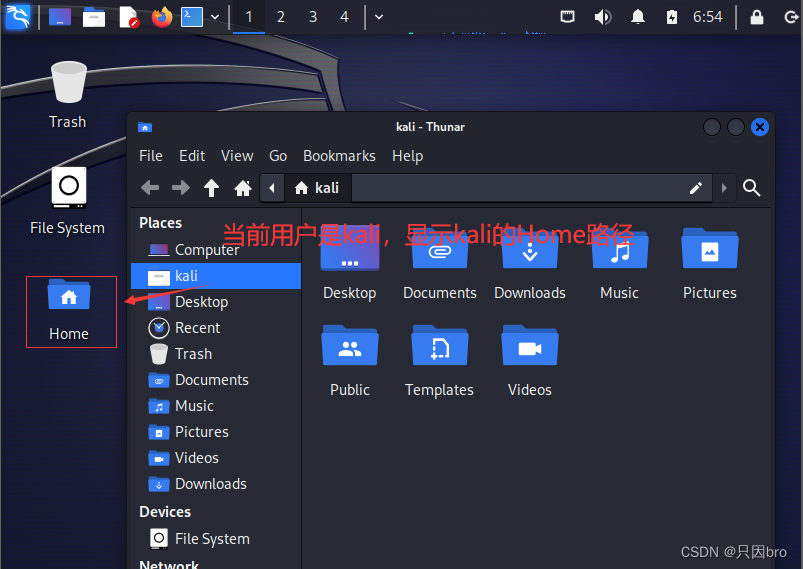
Task: Select Trash in Places sidebar
Action: (x=216, y=354)
